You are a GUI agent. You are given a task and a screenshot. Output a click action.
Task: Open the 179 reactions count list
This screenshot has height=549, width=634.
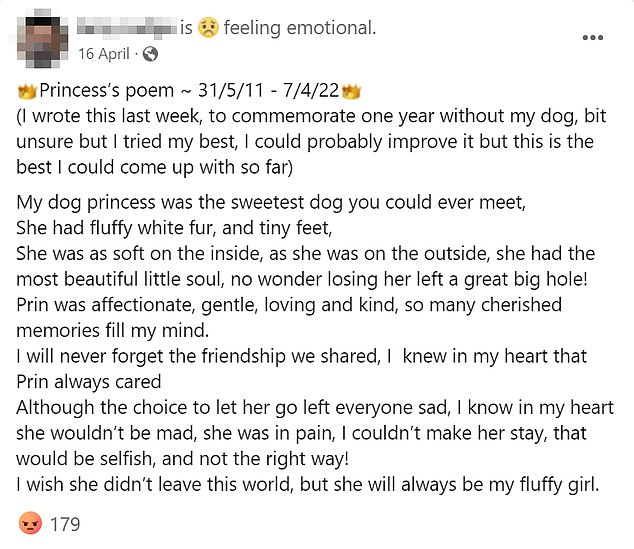64,523
